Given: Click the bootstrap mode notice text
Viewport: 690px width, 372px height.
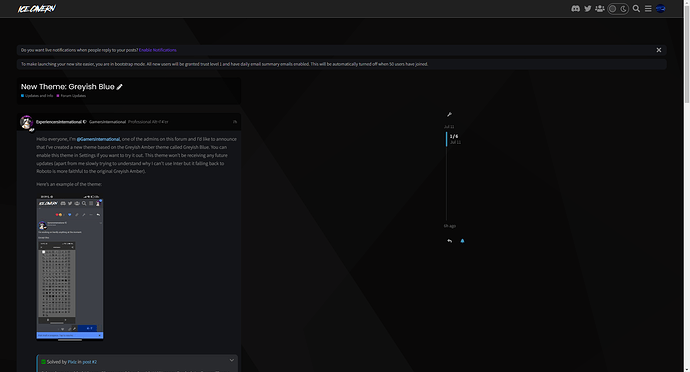Looking at the screenshot, I should click(224, 64).
